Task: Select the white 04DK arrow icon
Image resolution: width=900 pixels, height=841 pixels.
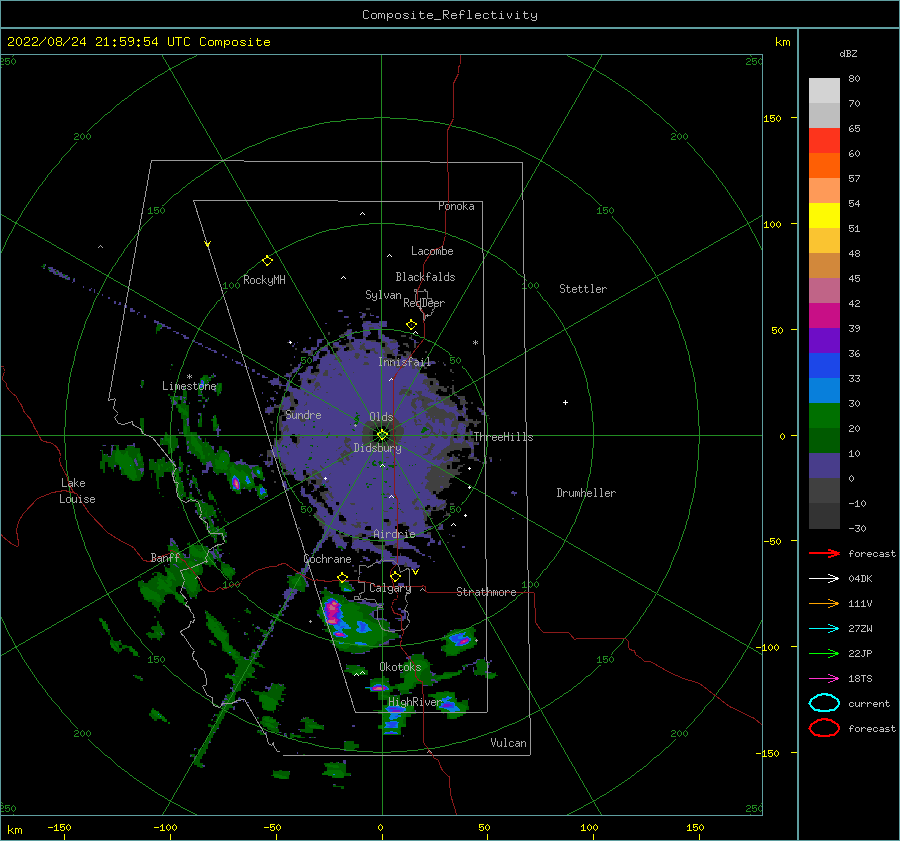Action: pos(824,578)
